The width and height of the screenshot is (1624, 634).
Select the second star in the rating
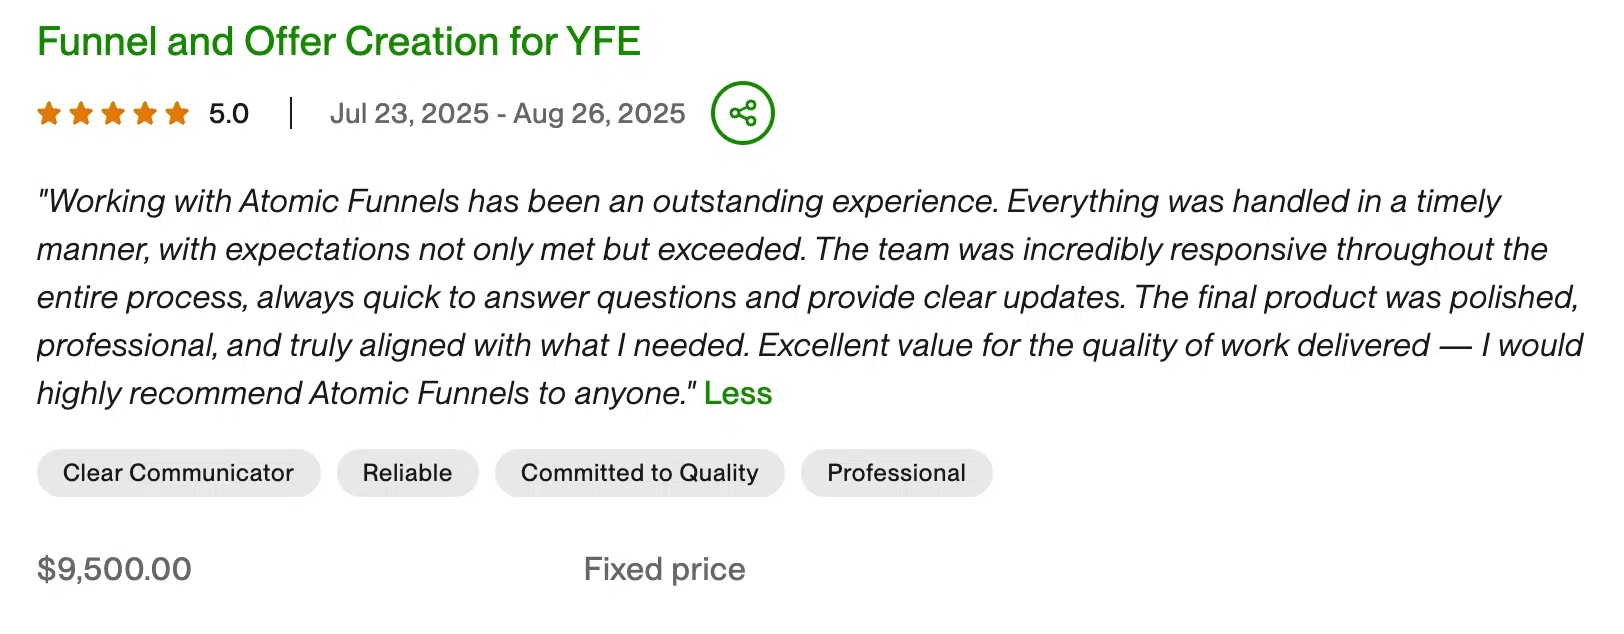point(80,113)
